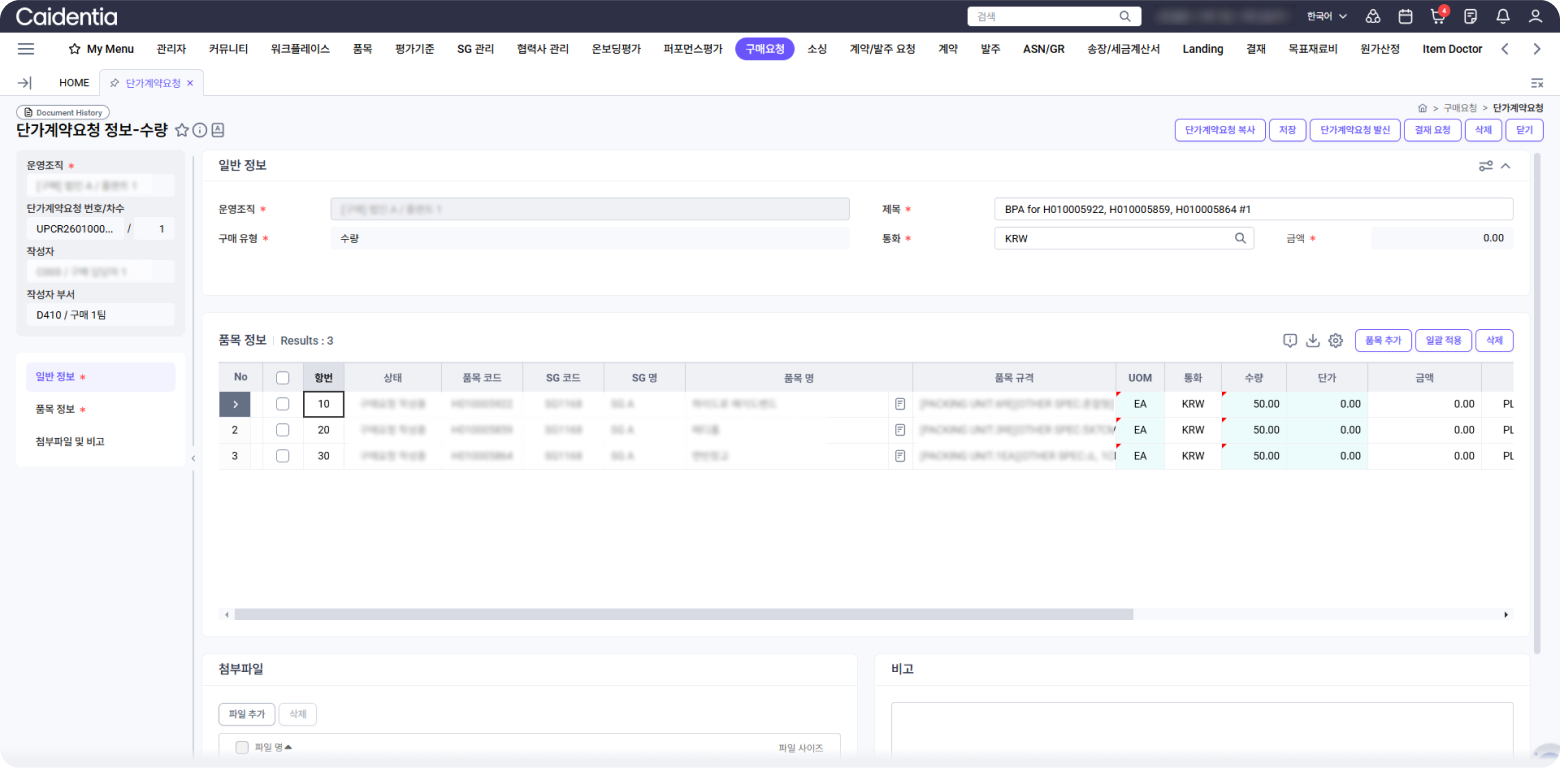
Task: Open the hamburger main menu
Action: click(x=26, y=49)
